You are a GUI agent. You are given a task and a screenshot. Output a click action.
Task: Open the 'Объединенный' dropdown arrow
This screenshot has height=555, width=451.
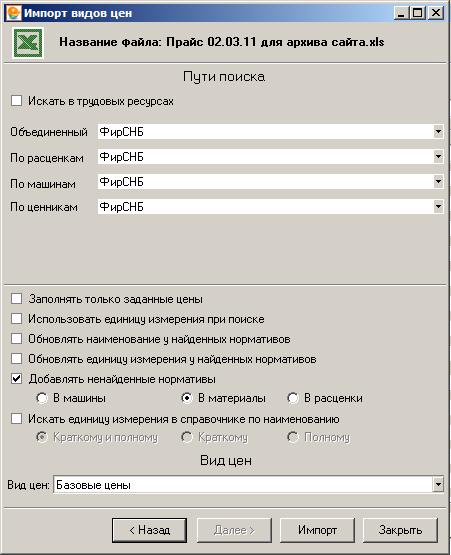(x=438, y=132)
